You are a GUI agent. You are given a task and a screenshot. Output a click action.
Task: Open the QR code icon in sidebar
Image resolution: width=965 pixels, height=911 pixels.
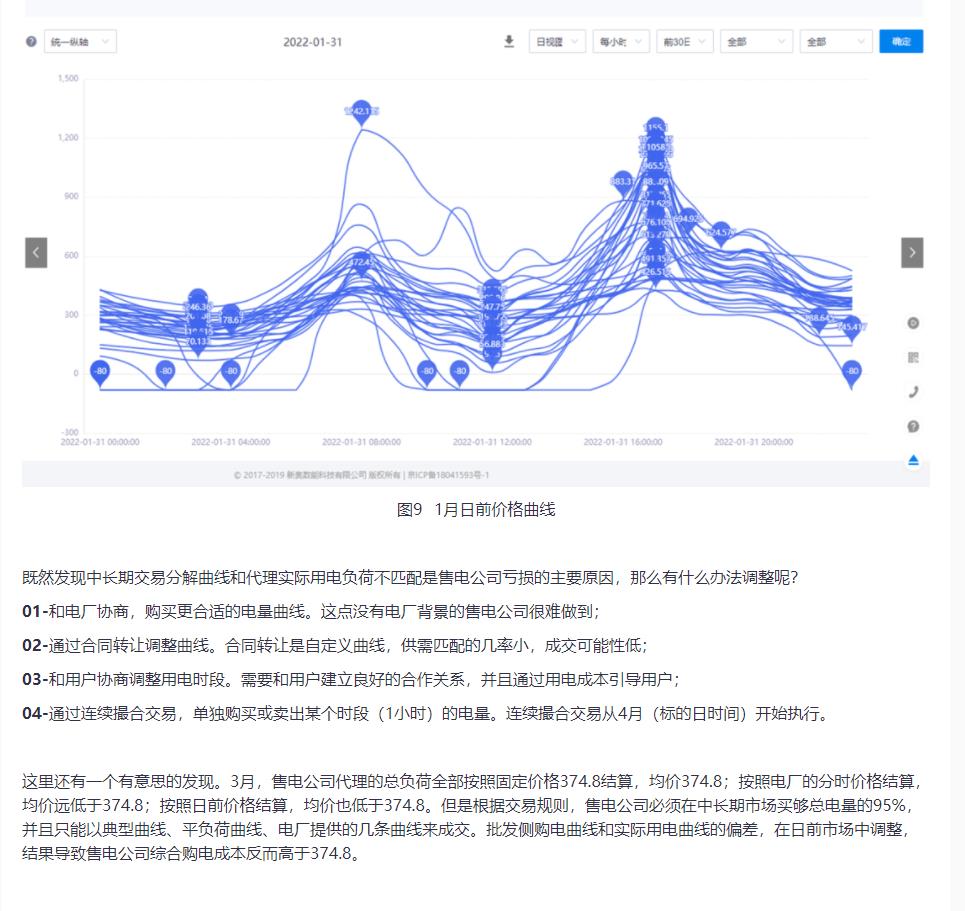click(913, 357)
